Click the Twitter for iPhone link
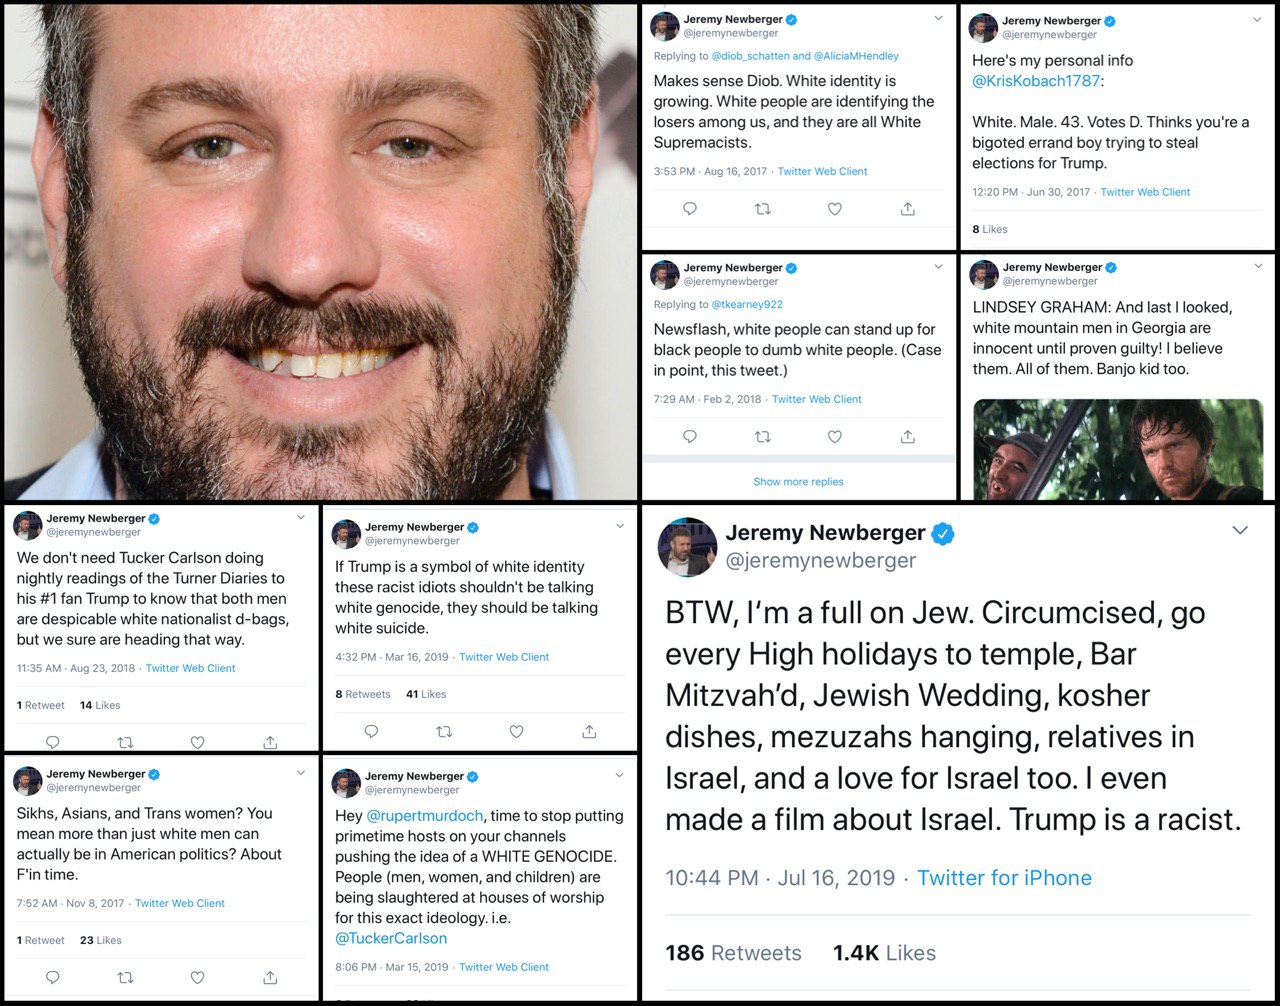1280x1006 pixels. click(1004, 878)
